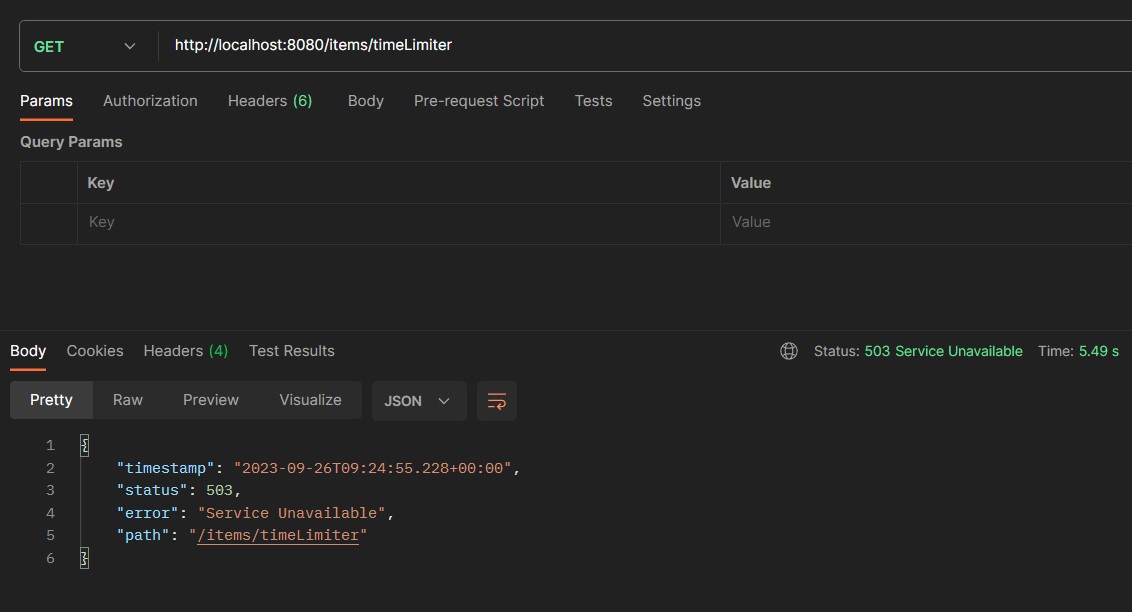Select the Visualize tab
Viewport: 1132px width, 612px height.
tap(310, 400)
